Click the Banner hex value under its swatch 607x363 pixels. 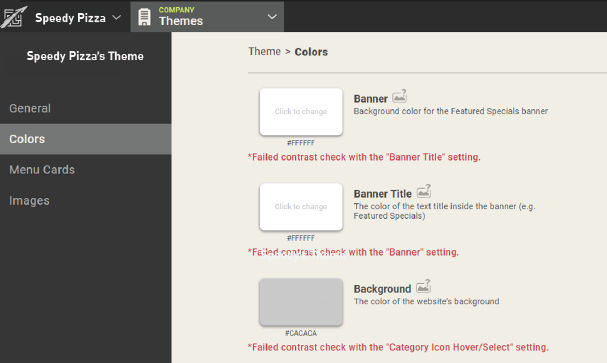click(301, 143)
